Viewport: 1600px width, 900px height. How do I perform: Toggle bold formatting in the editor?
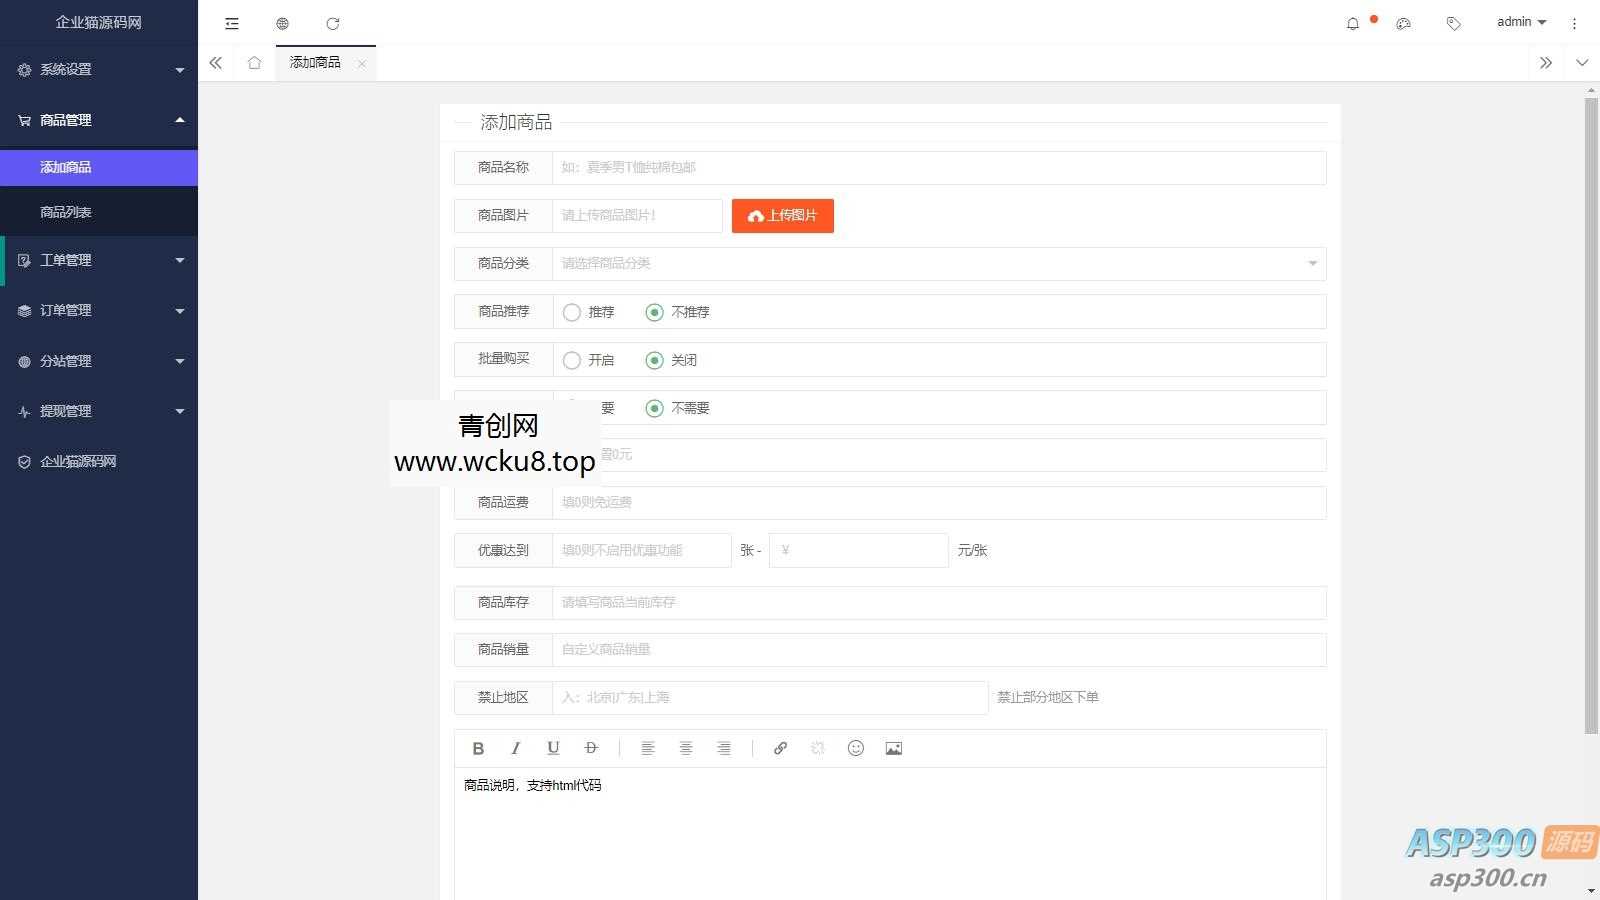(x=478, y=748)
